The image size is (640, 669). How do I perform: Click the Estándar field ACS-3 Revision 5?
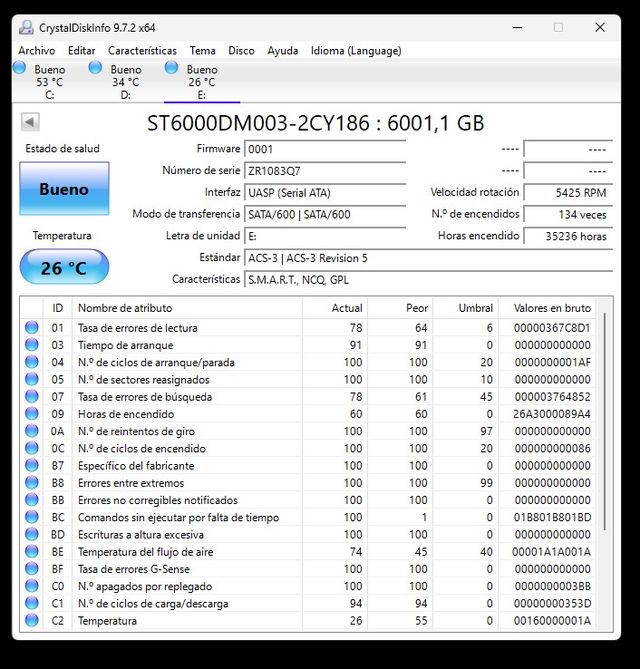point(428,258)
